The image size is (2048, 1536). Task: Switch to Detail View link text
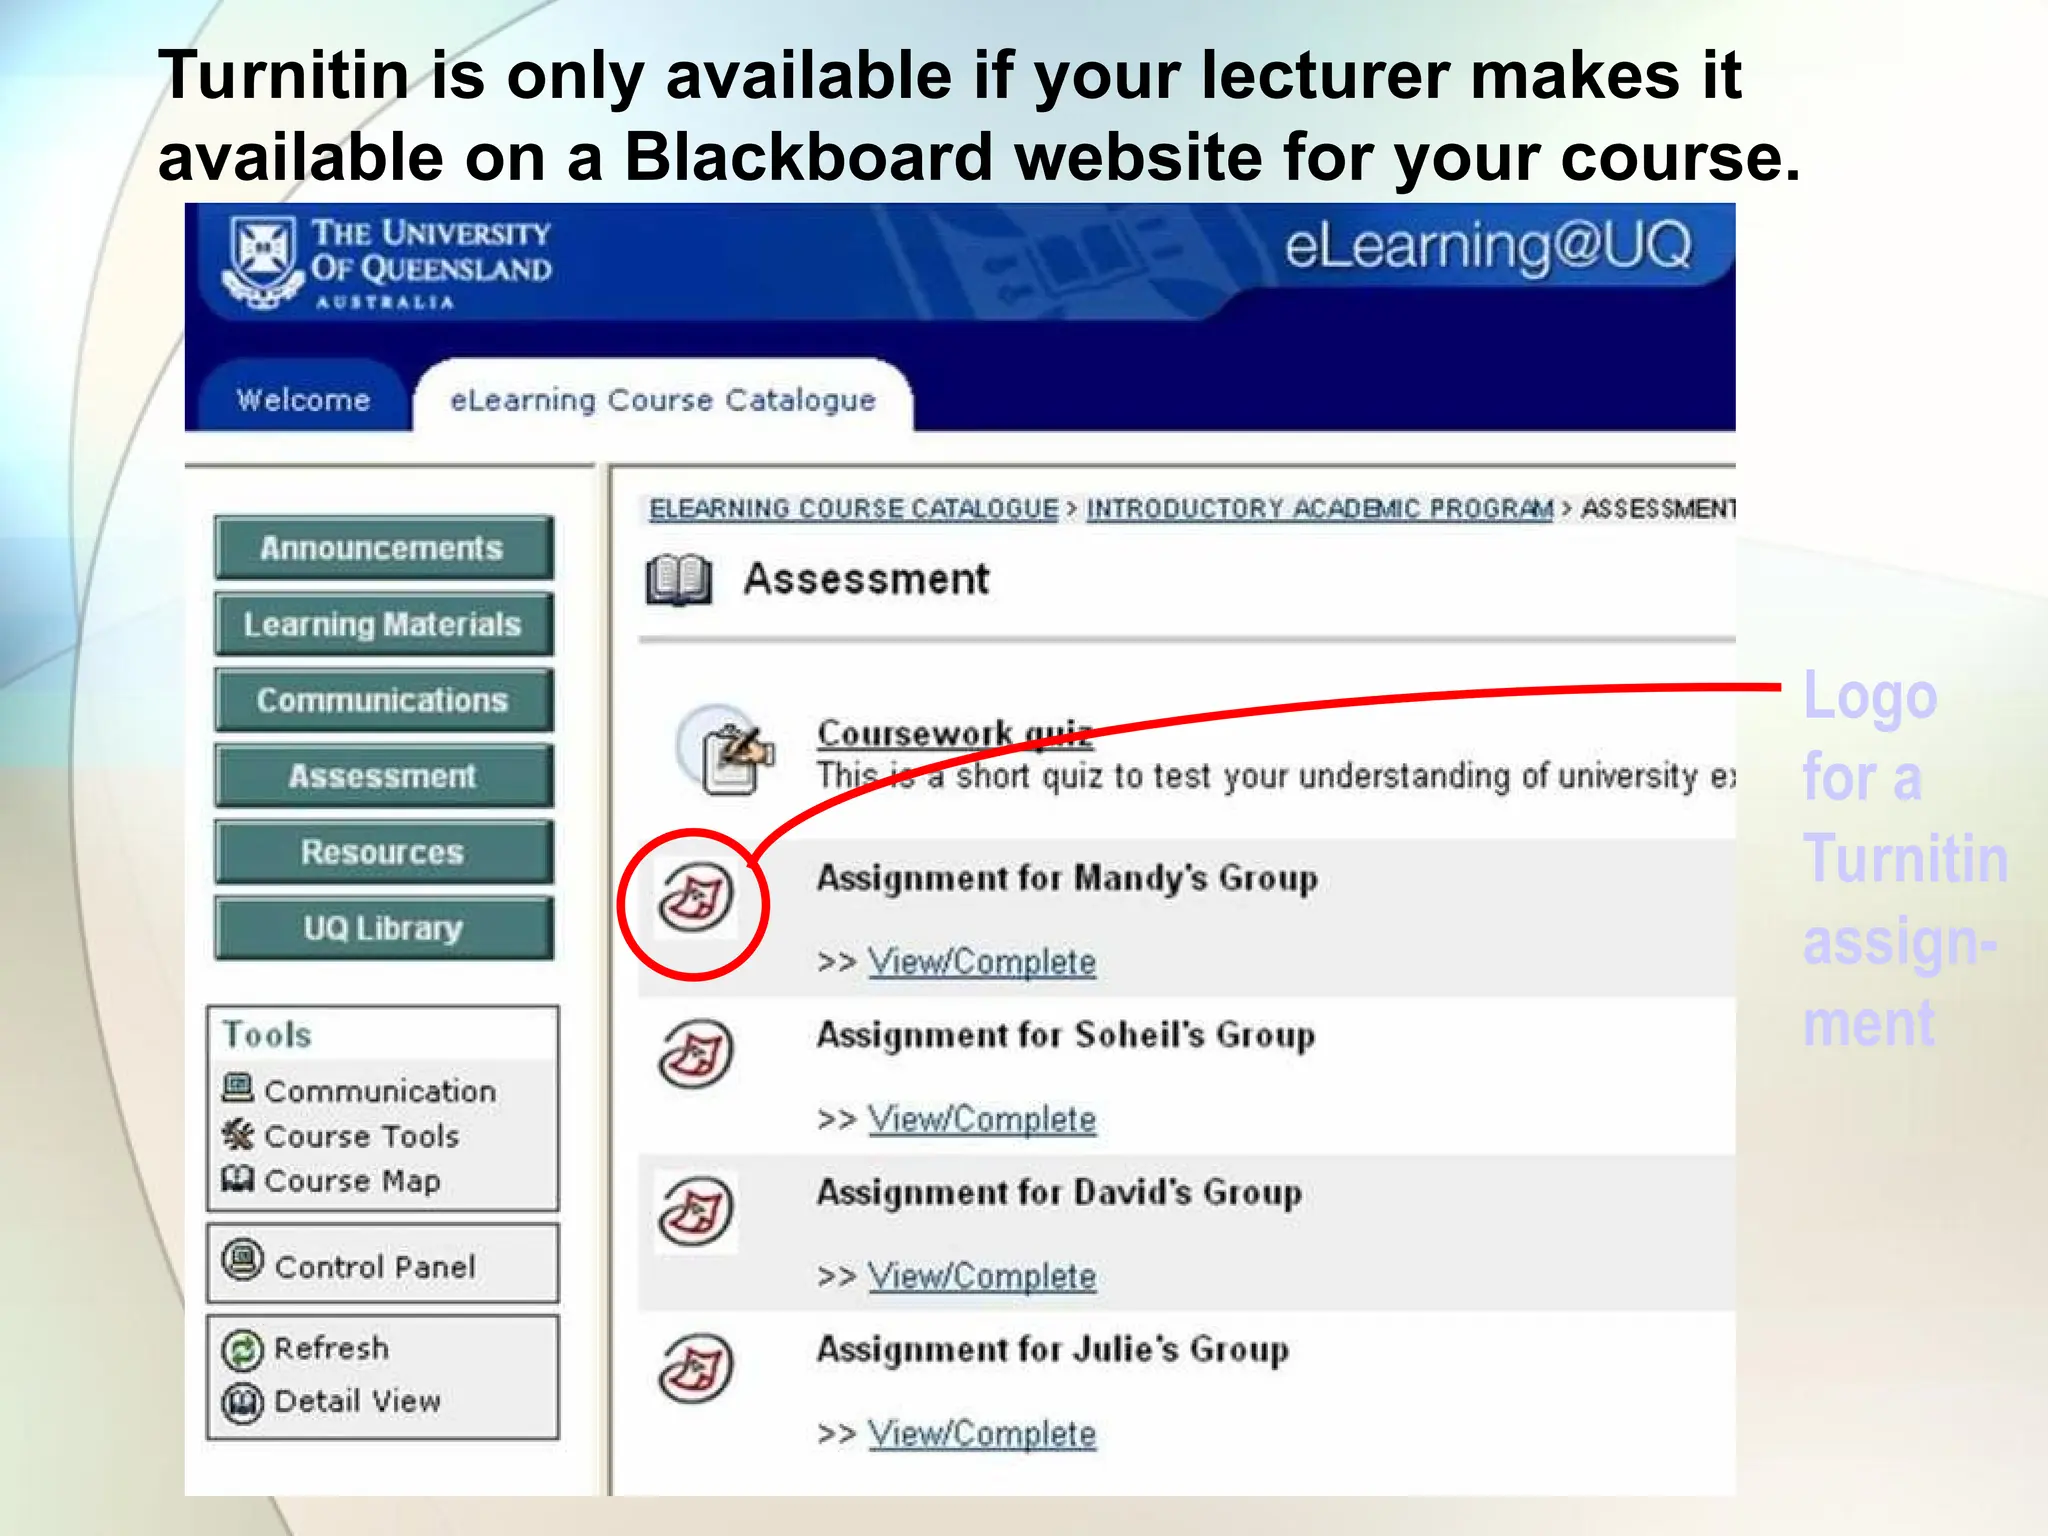[x=357, y=1401]
